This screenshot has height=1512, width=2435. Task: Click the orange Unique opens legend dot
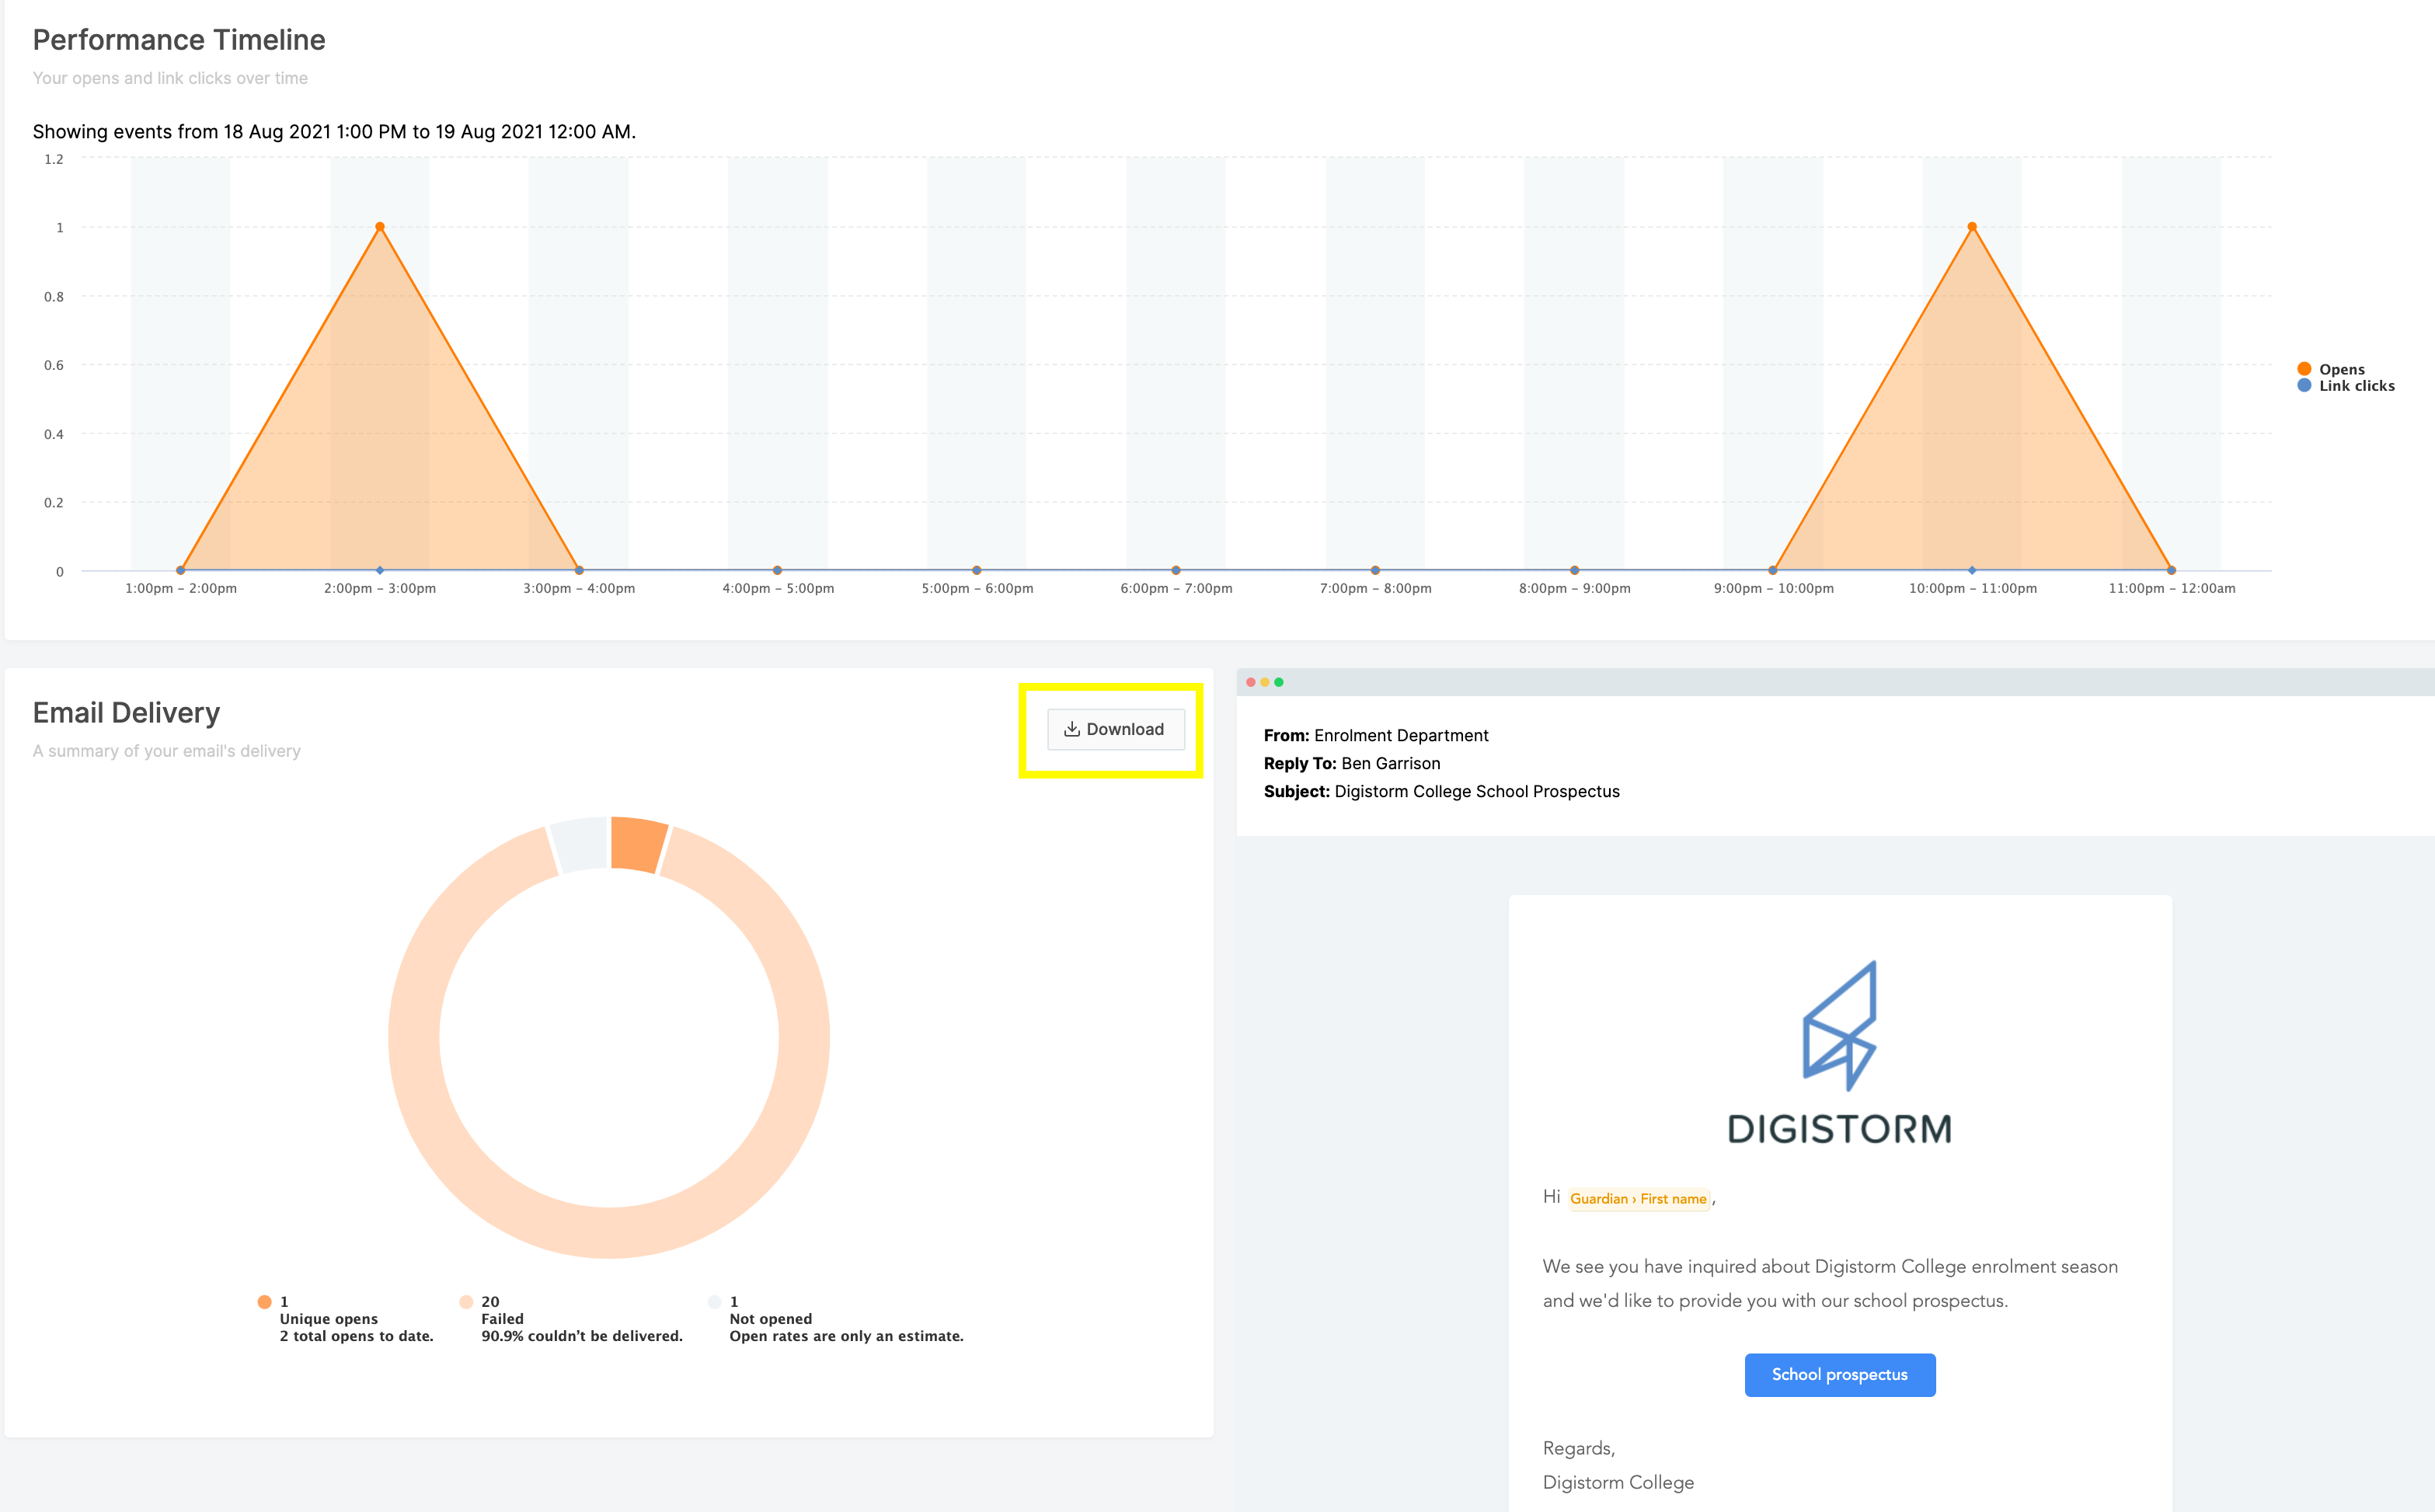[265, 1301]
